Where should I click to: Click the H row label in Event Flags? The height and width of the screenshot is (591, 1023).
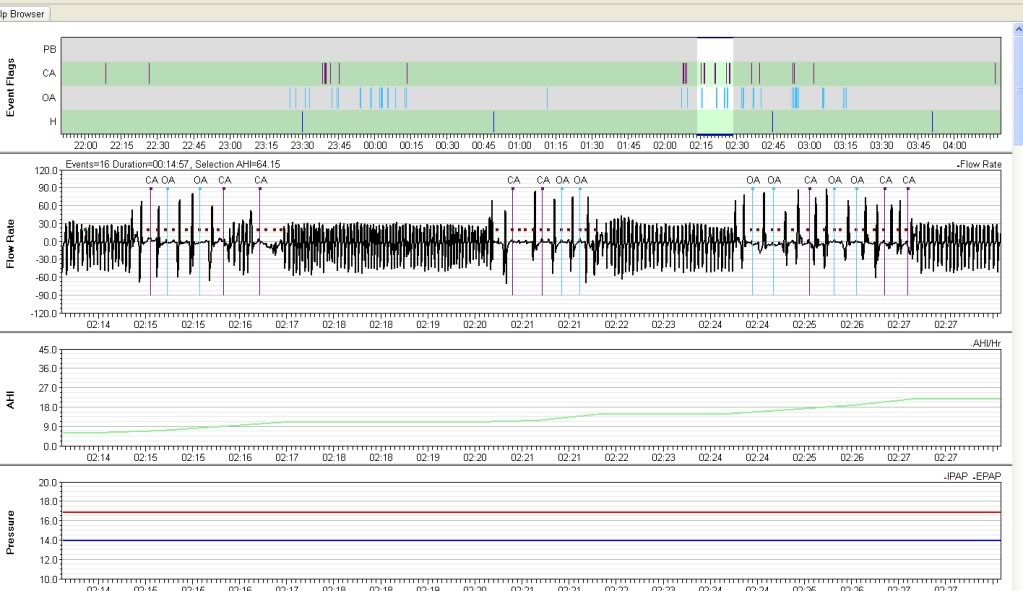(53, 121)
